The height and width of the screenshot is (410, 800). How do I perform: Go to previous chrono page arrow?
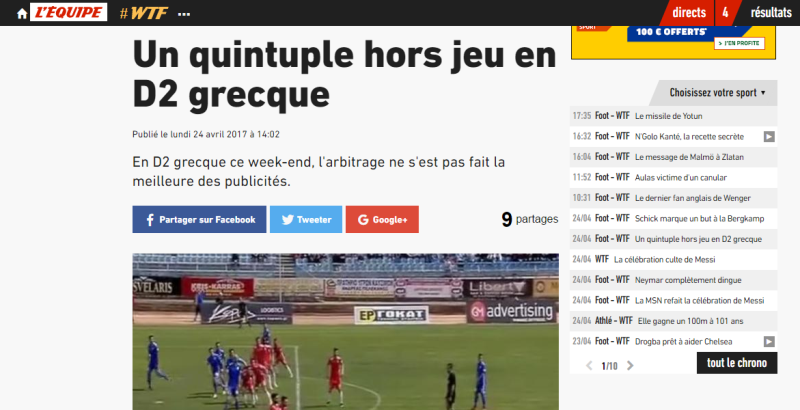(x=589, y=366)
